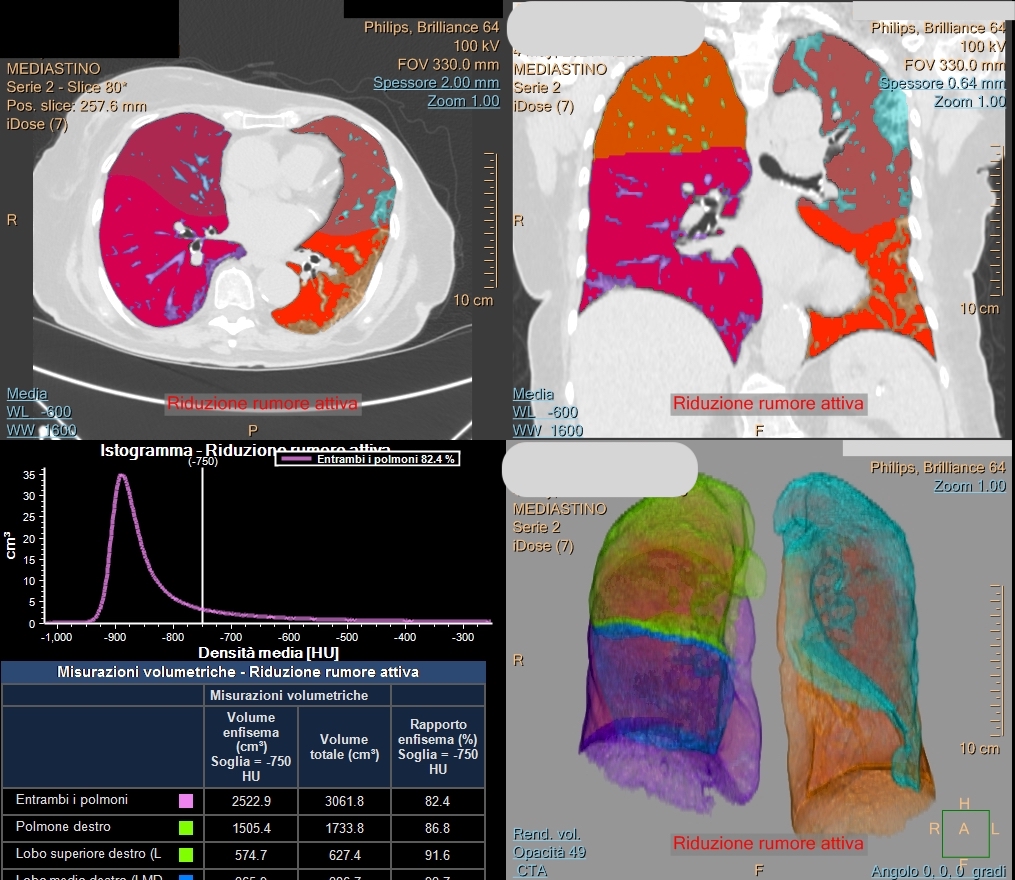Click 'Opacità 49' in 3D view
The height and width of the screenshot is (880, 1015).
pos(549,852)
